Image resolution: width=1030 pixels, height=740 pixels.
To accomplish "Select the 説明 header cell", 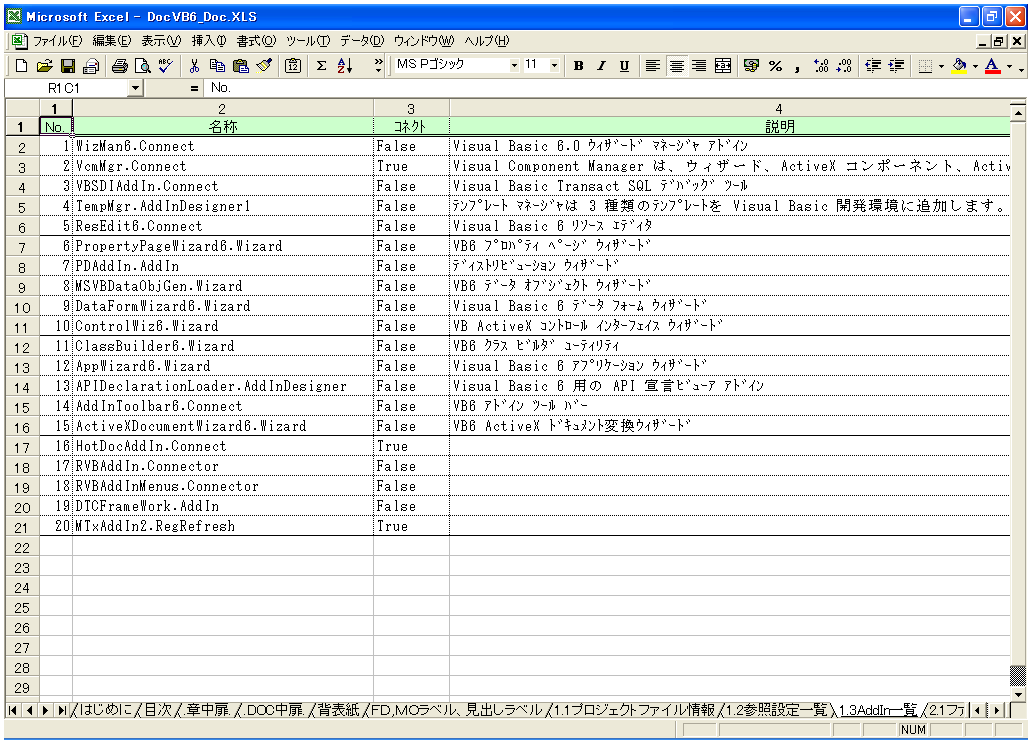I will [x=730, y=126].
